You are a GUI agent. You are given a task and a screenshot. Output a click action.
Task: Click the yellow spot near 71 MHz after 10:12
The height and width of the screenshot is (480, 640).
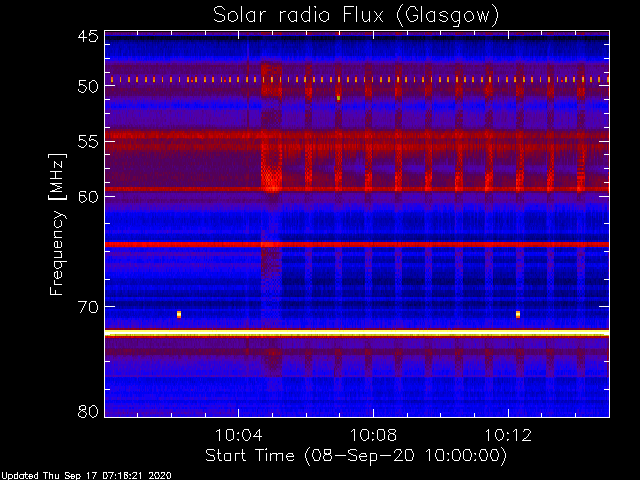point(518,314)
